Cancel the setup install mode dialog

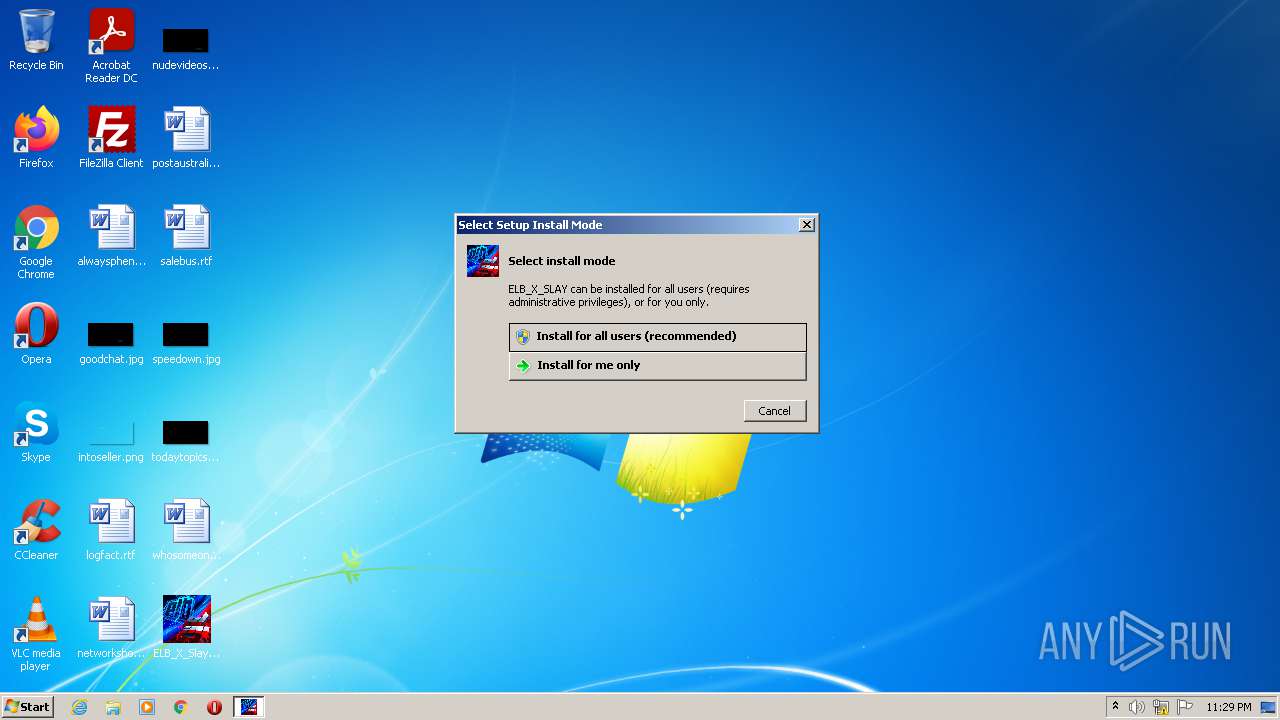click(775, 411)
